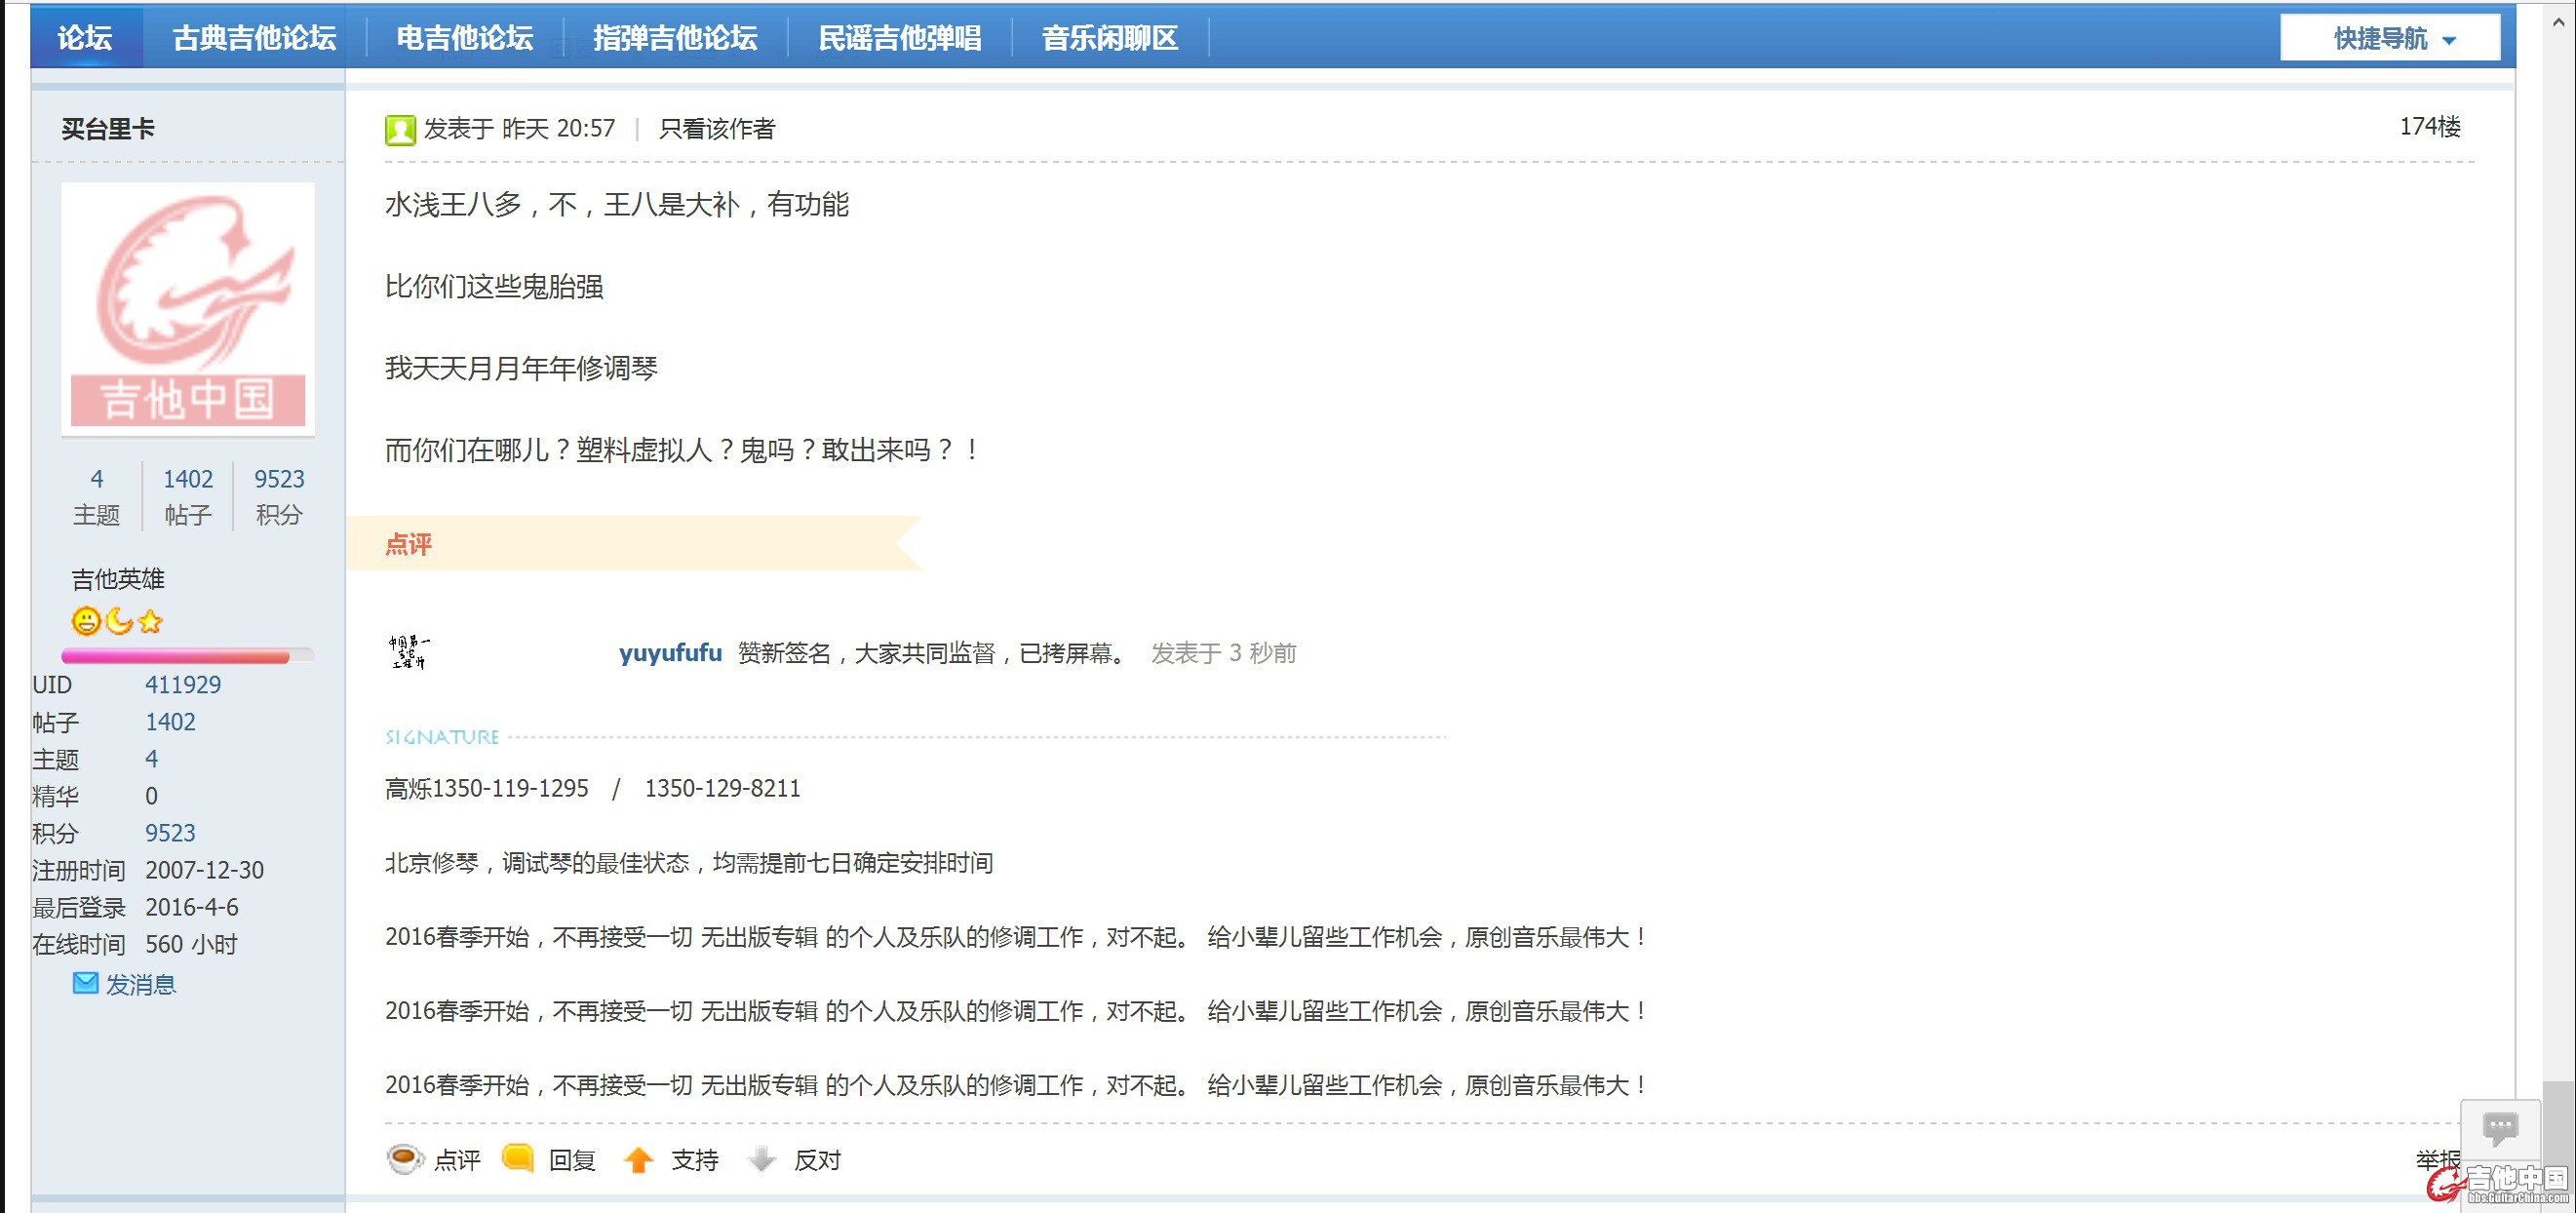Image resolution: width=2576 pixels, height=1213 pixels.
Task: Click yuyufufu's small avatar image
Action: (x=408, y=652)
